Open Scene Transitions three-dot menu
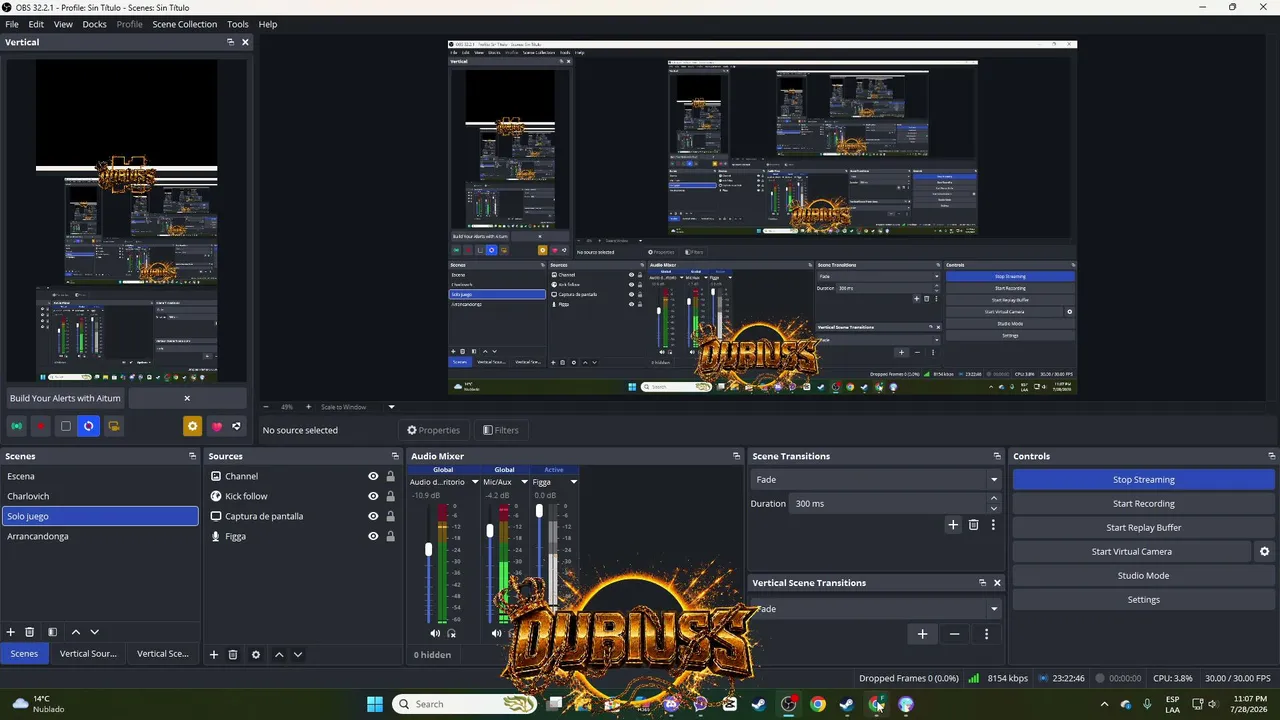The image size is (1280, 720). (993, 524)
